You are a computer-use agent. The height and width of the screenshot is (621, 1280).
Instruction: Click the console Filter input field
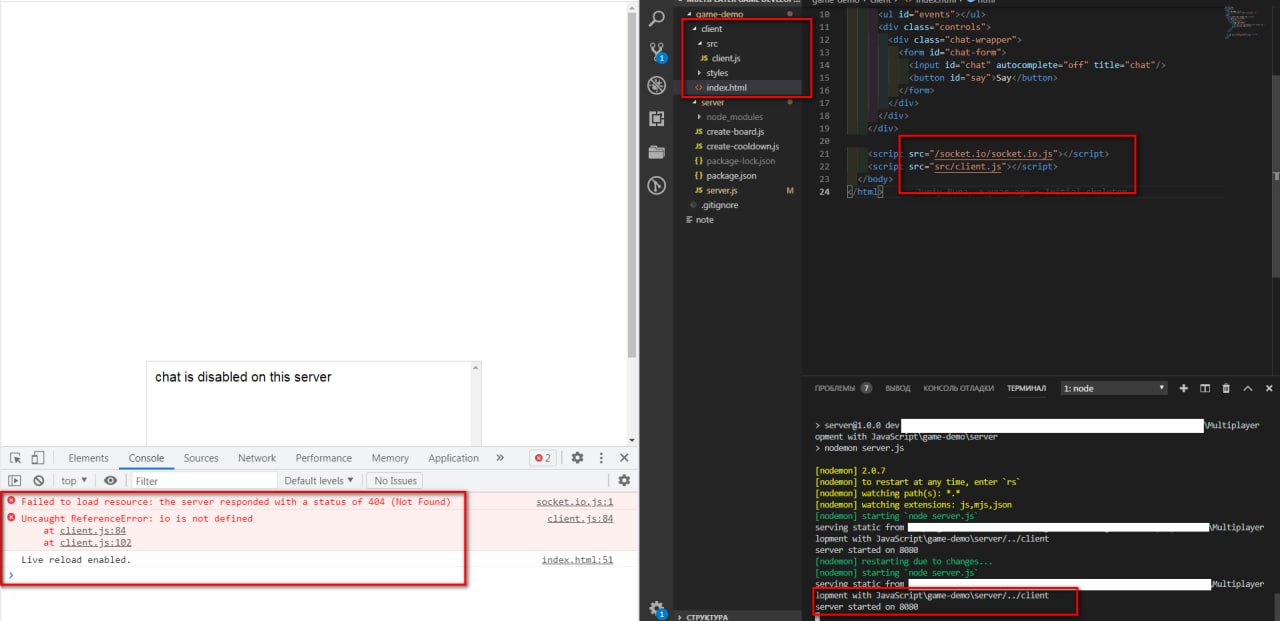[x=204, y=481]
